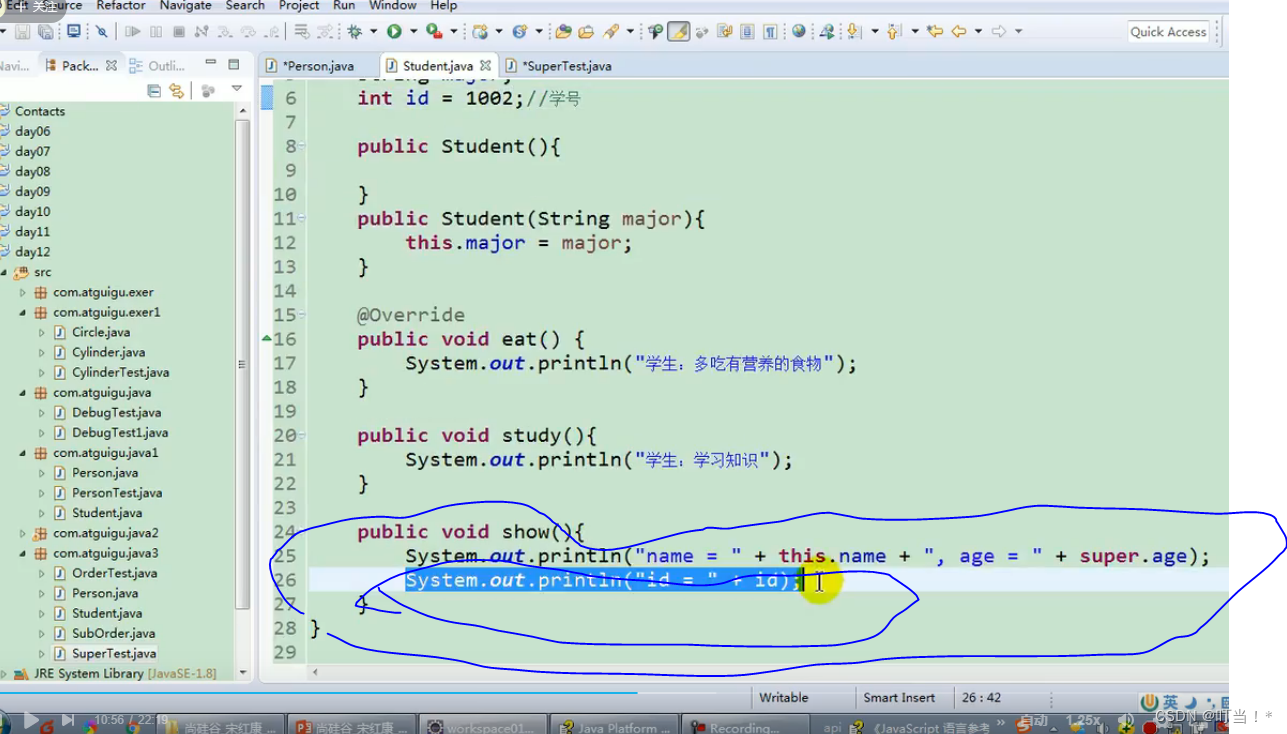Switch to the Outline view tab
The image size is (1287, 734).
(x=158, y=66)
